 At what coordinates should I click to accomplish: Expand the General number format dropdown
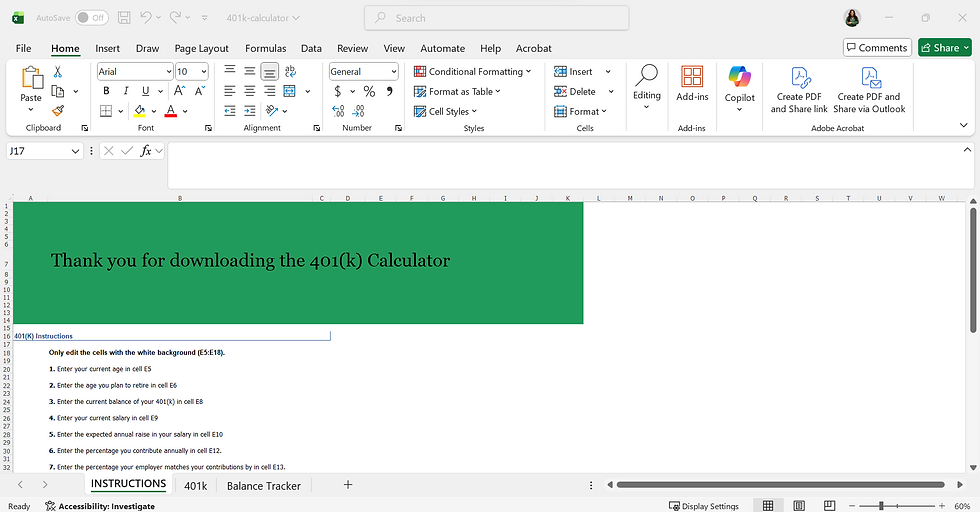coord(393,72)
